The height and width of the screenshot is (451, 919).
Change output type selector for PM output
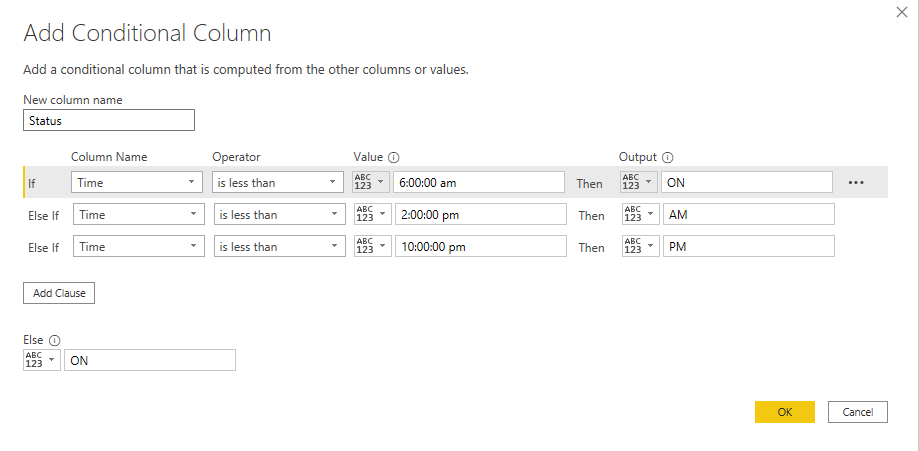pyautogui.click(x=641, y=247)
